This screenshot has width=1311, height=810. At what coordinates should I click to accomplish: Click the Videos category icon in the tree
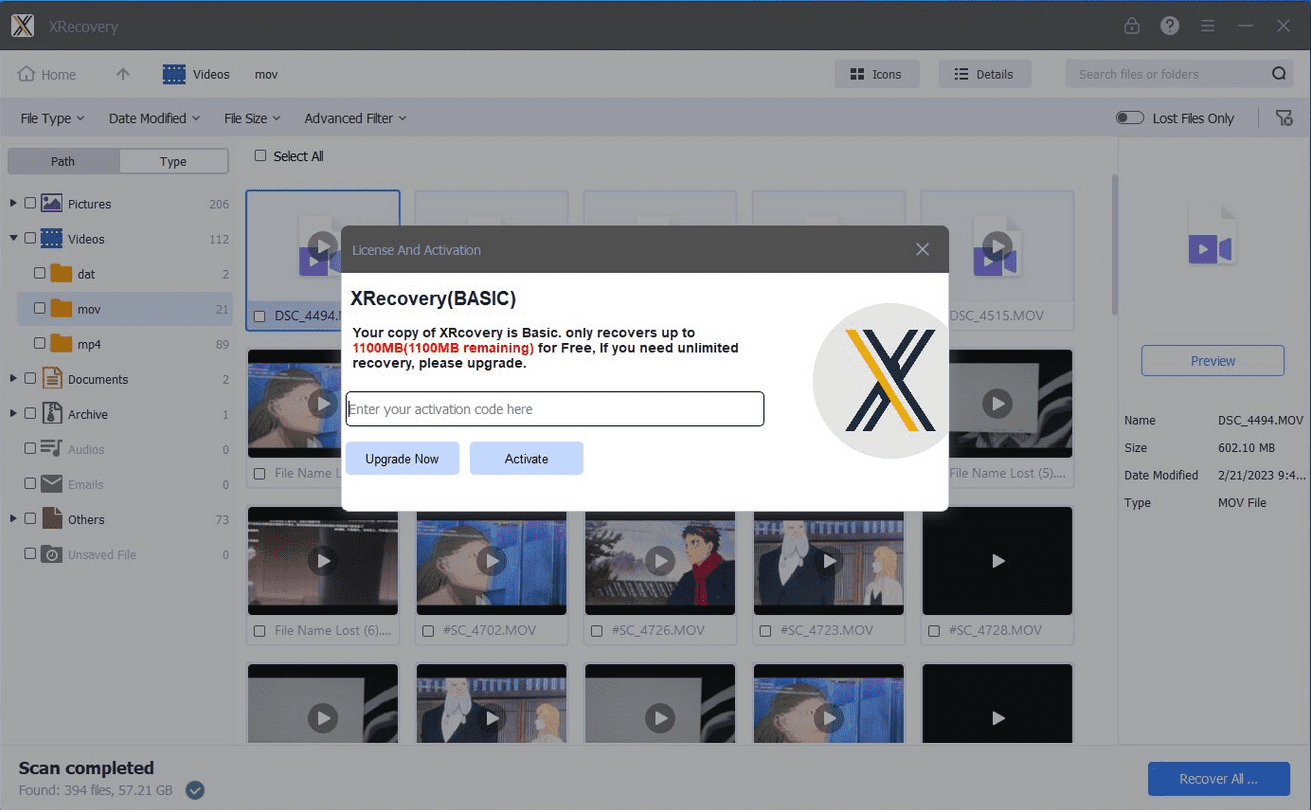click(52, 238)
